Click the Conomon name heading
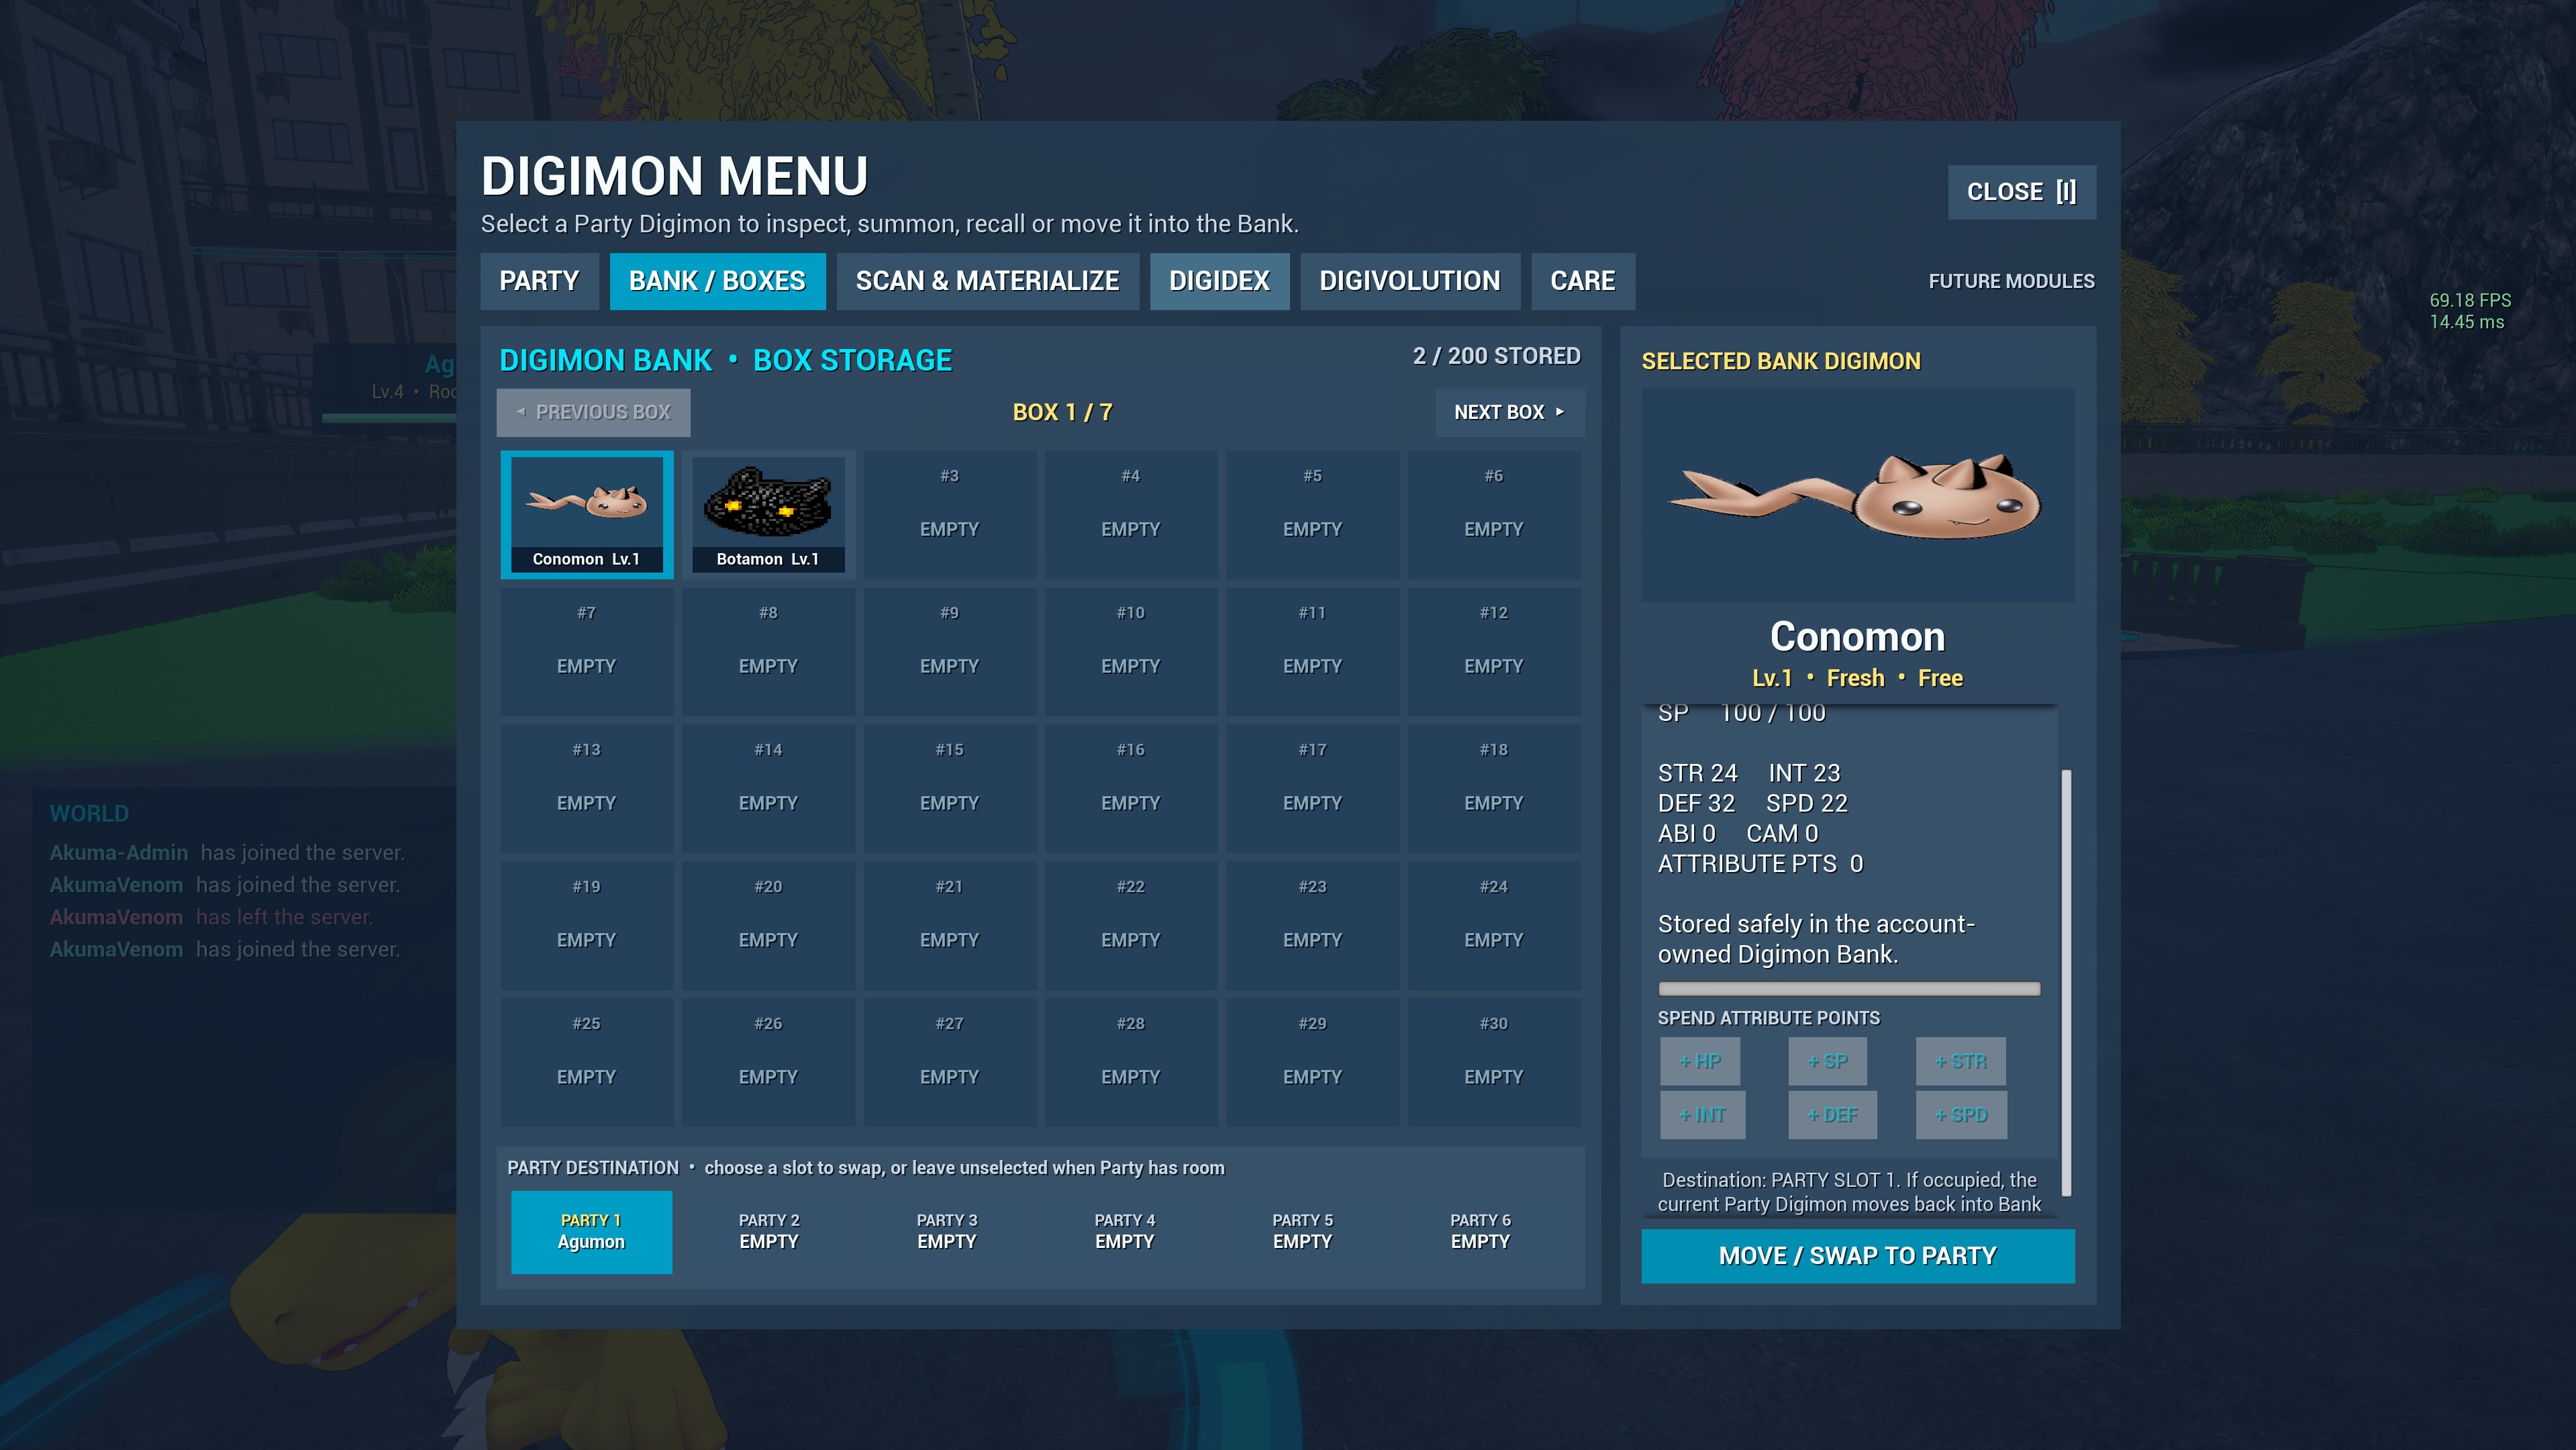Screen dimensions: 2576x1450 point(1857,637)
